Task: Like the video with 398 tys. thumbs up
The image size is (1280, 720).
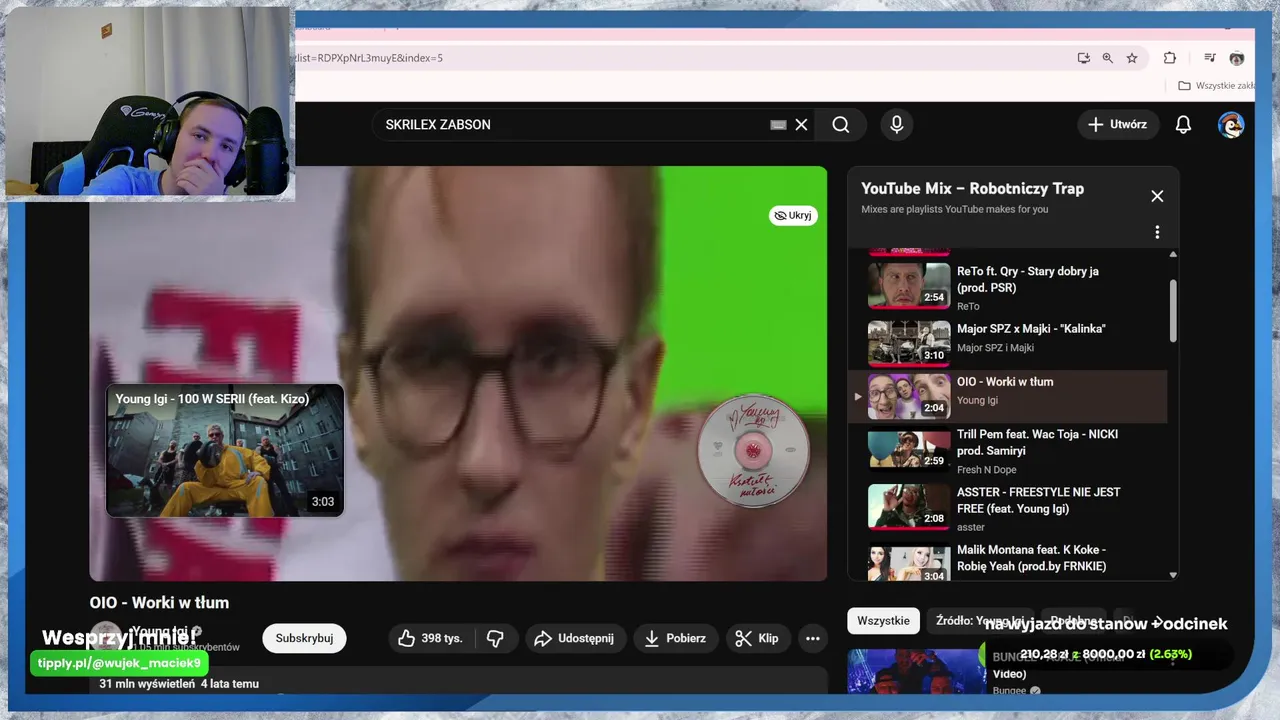Action: [430, 638]
